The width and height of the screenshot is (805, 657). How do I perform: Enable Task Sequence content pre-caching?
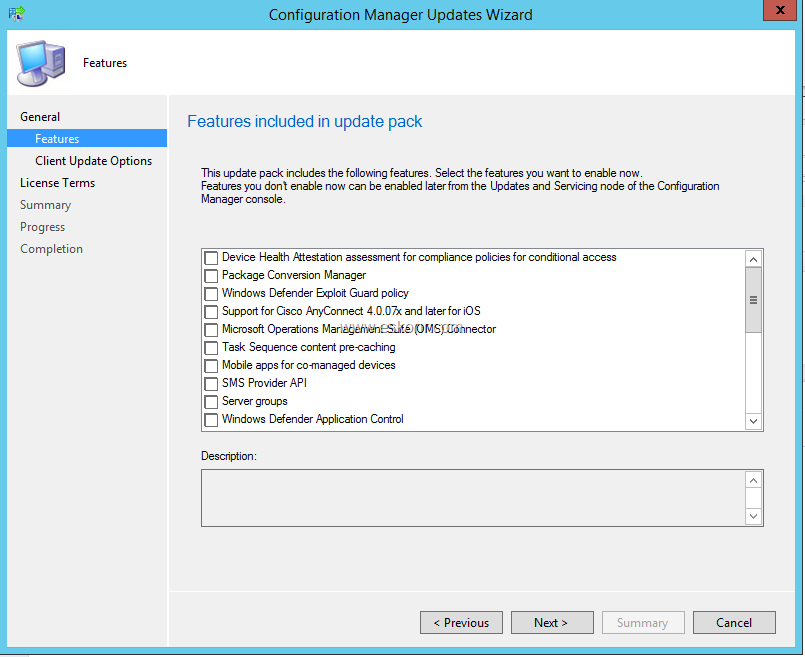211,348
